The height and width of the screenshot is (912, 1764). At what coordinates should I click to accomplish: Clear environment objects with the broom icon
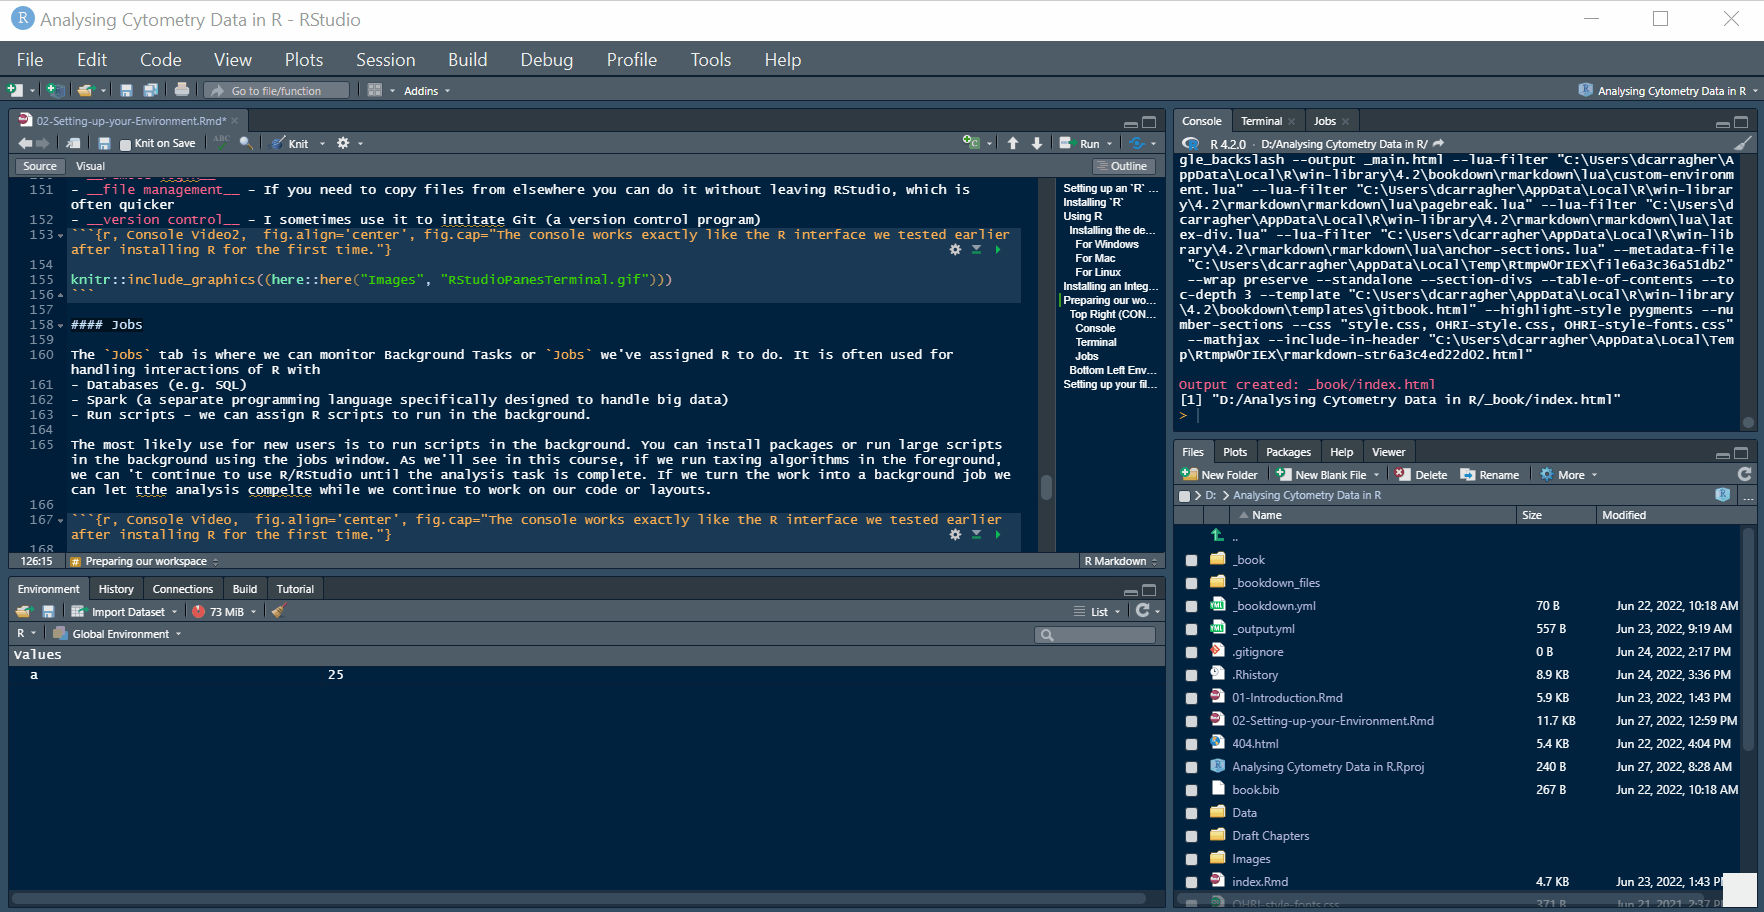tap(278, 611)
